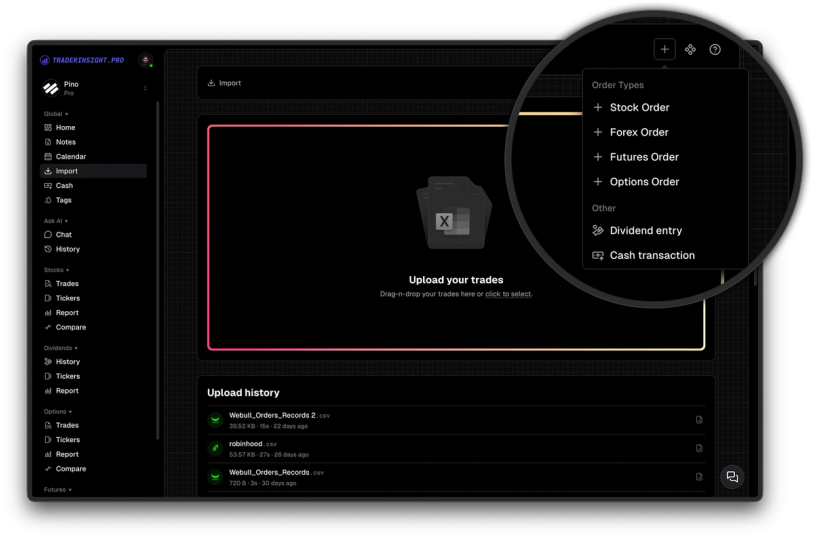Collapse the Stocks section
The width and height of the screenshot is (813, 539).
point(57,270)
